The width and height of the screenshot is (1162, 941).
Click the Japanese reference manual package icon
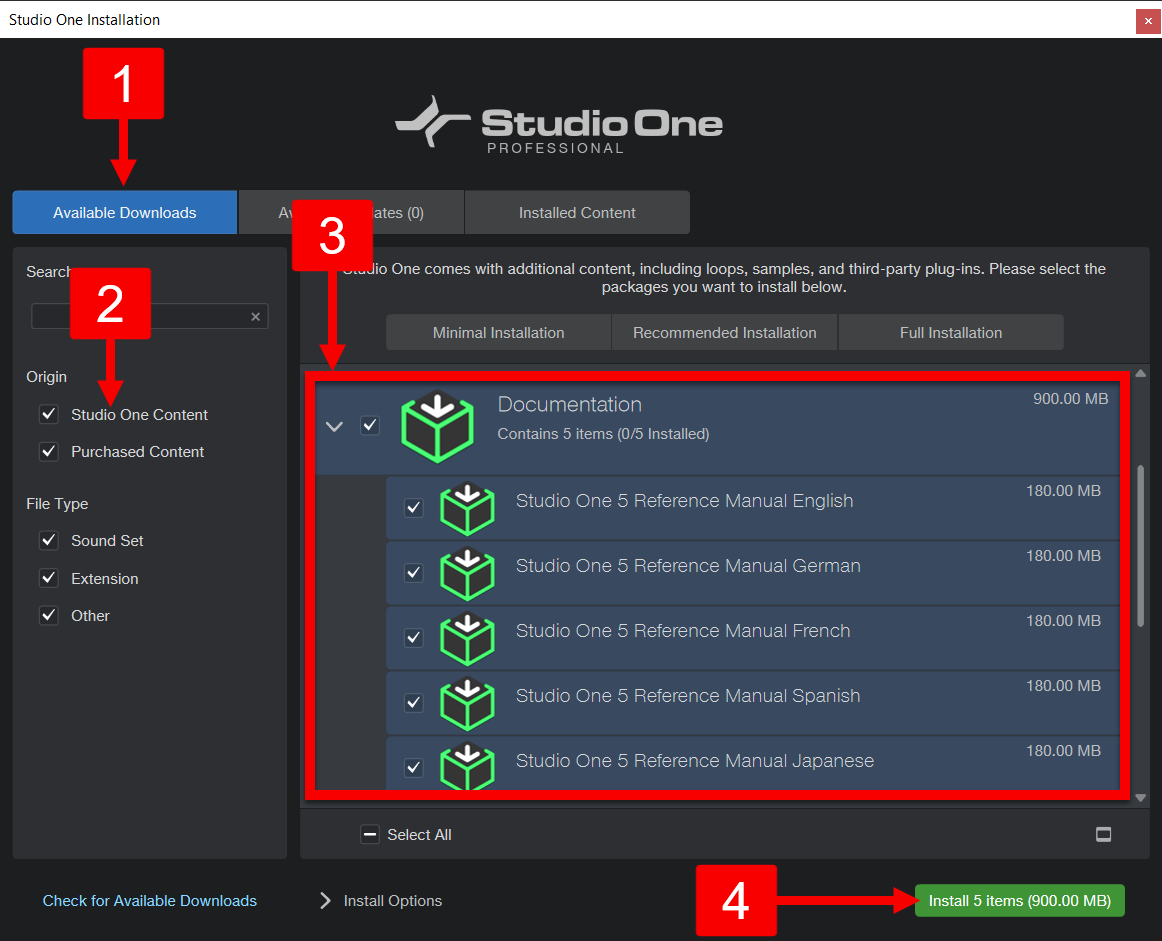(x=467, y=767)
